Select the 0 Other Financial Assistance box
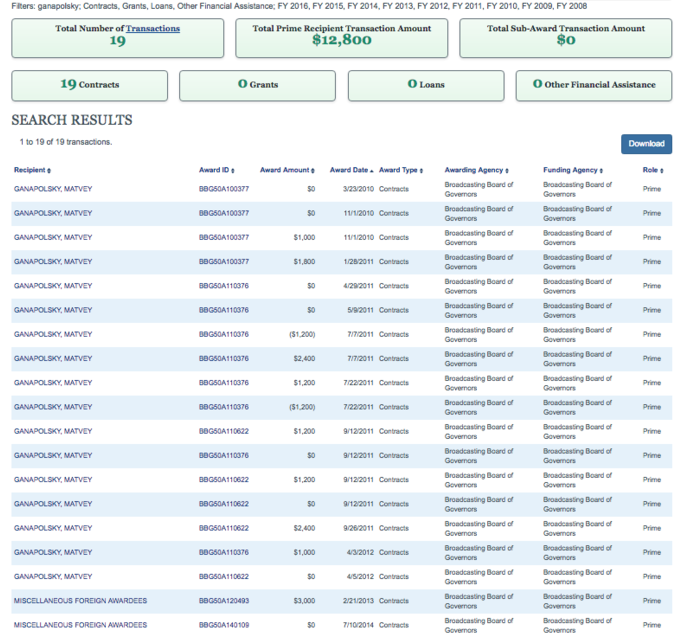The image size is (690, 642). coord(594,85)
